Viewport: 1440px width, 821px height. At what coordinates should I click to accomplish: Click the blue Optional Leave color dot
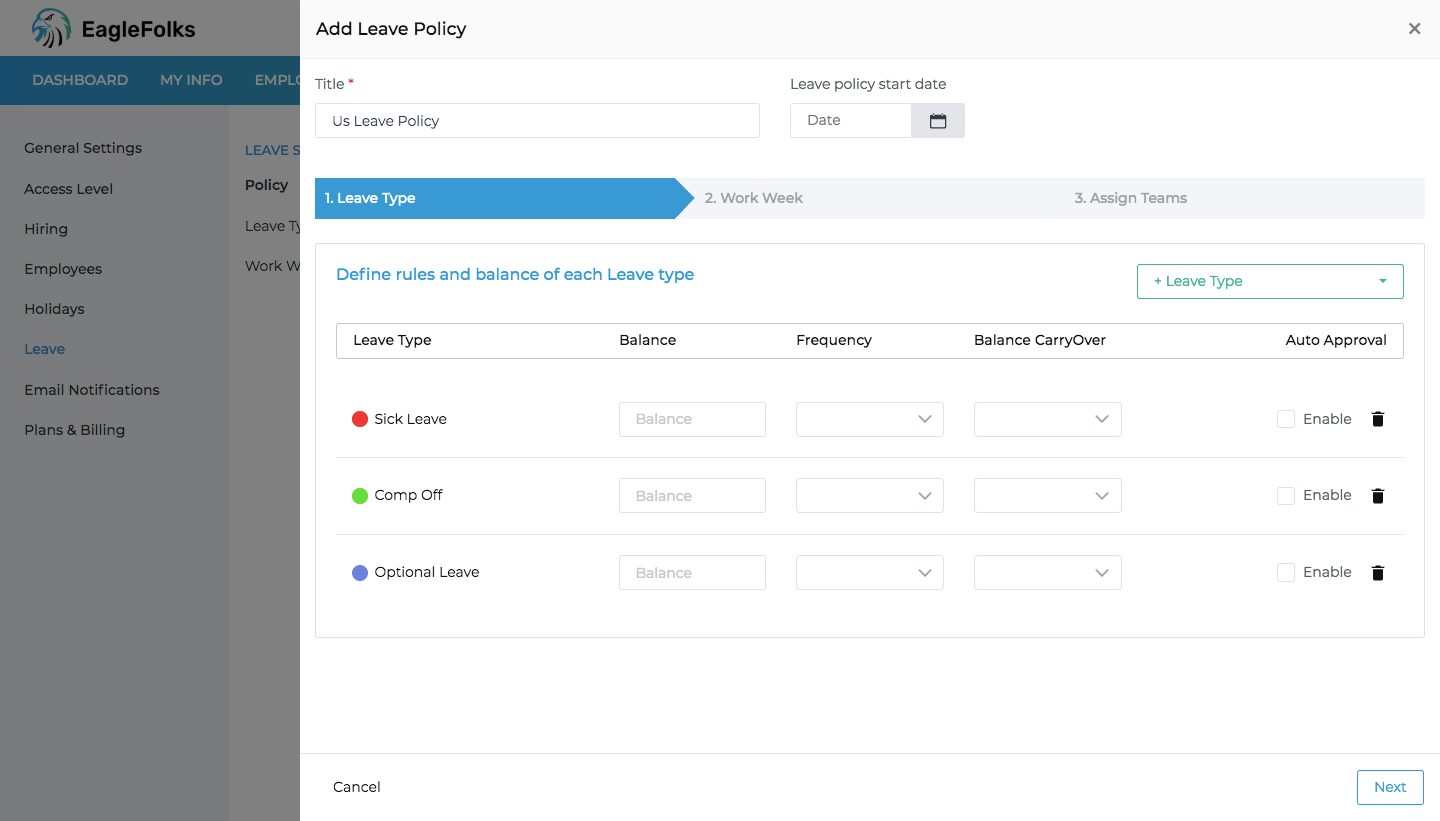click(360, 573)
